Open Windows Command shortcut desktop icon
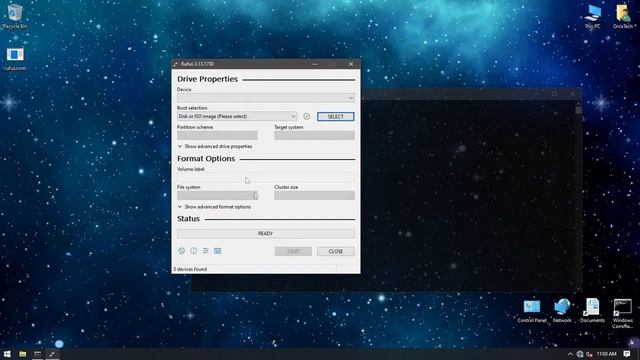 (x=622, y=313)
